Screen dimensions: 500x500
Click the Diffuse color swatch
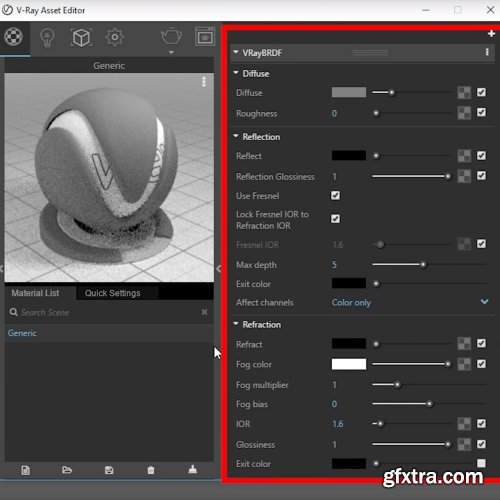tap(349, 92)
